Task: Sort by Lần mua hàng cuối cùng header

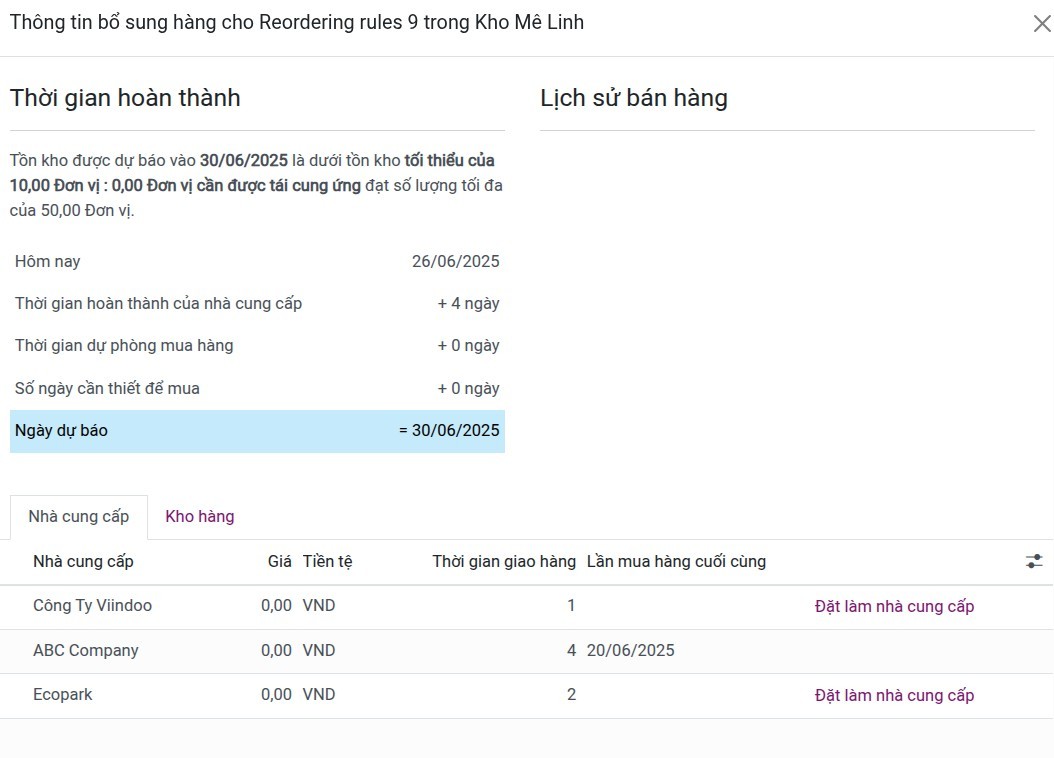Action: tap(676, 562)
